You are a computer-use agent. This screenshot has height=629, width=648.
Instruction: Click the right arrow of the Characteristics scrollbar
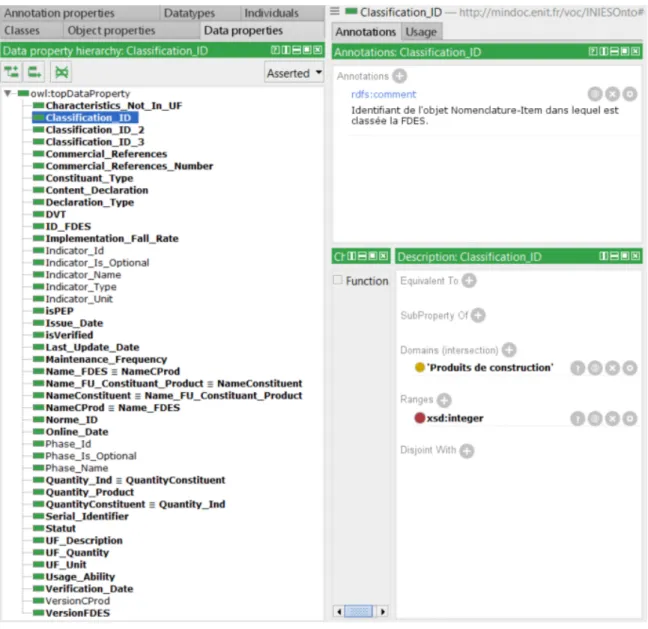(x=383, y=611)
